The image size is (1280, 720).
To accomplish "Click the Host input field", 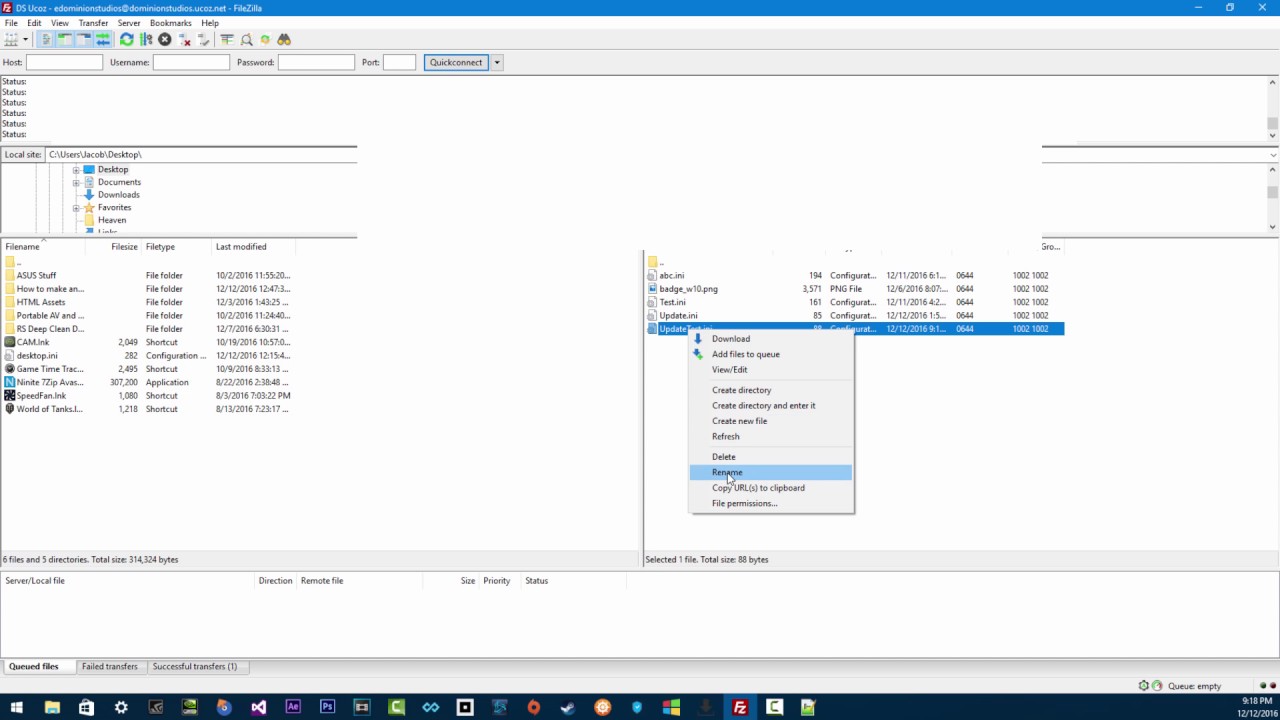I will pos(64,62).
